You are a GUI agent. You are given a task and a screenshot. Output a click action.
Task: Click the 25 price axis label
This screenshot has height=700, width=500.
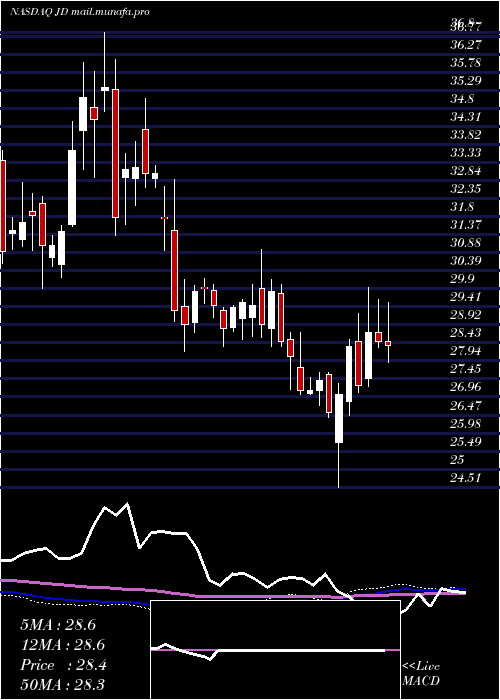coord(458,459)
